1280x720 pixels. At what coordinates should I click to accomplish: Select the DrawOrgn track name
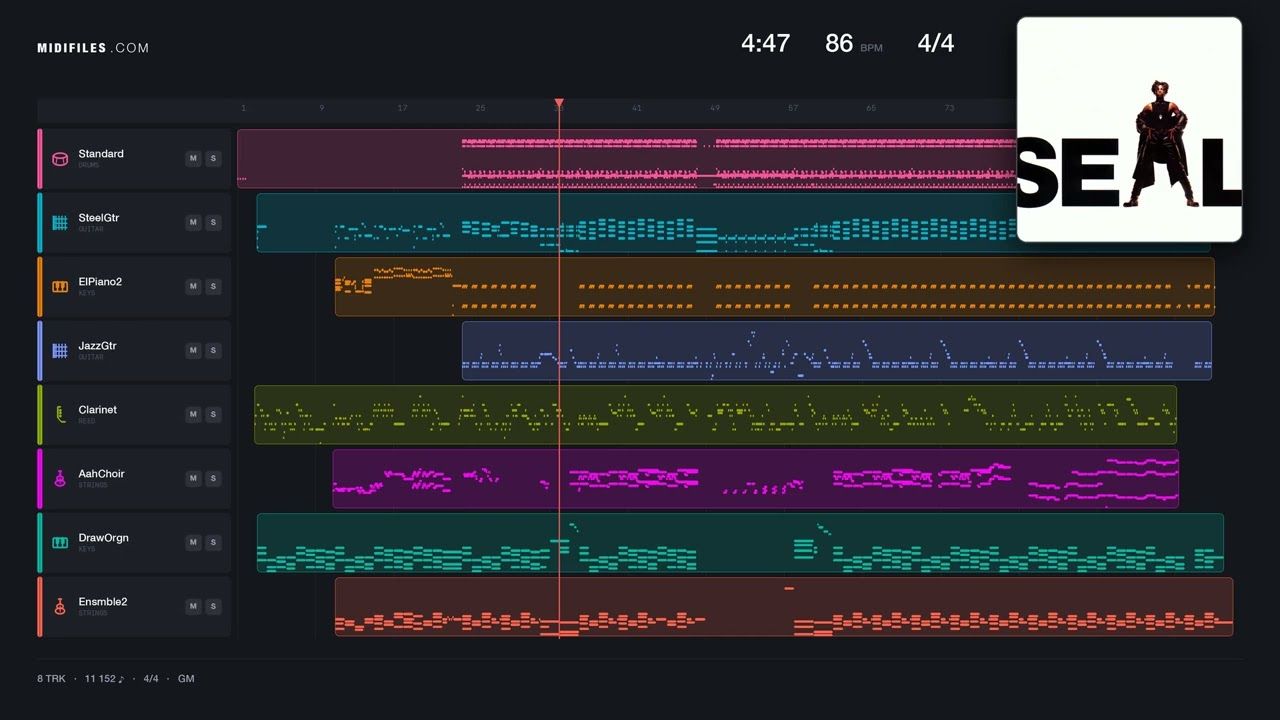click(103, 538)
